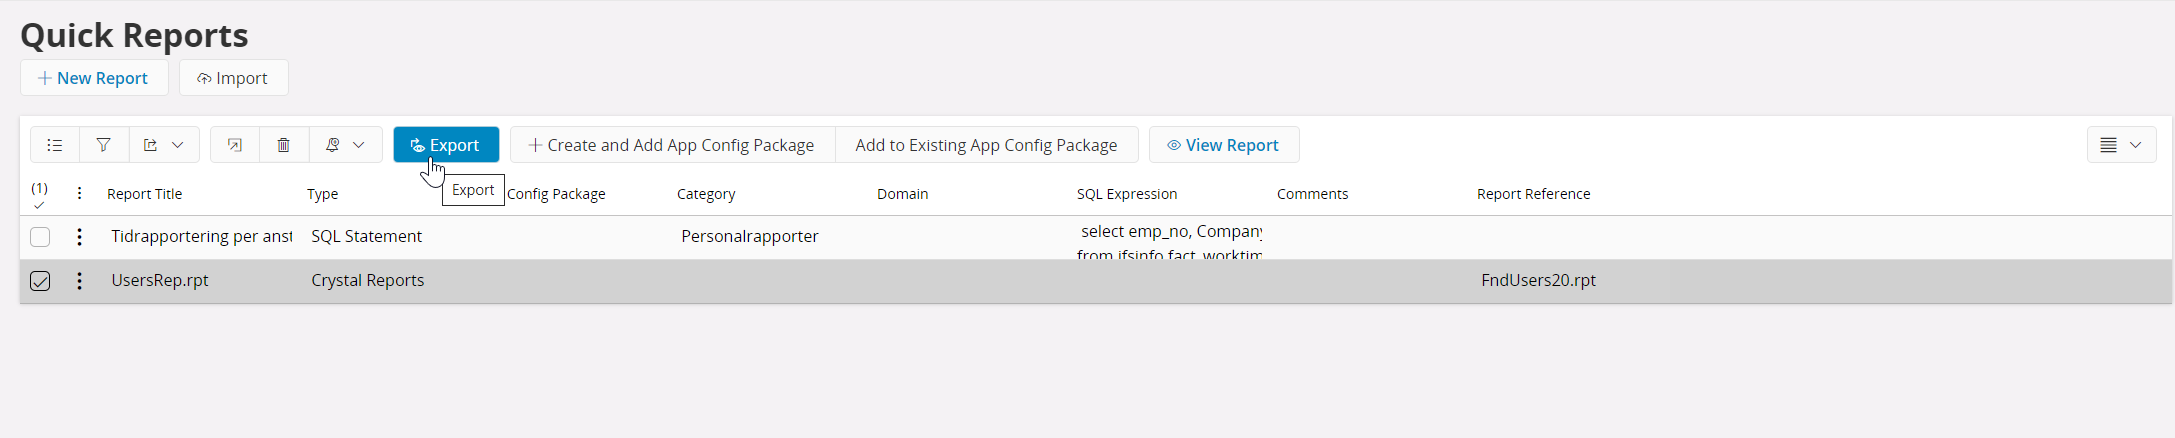Check the Tidrapportering row checkbox
The height and width of the screenshot is (438, 2175).
point(40,237)
